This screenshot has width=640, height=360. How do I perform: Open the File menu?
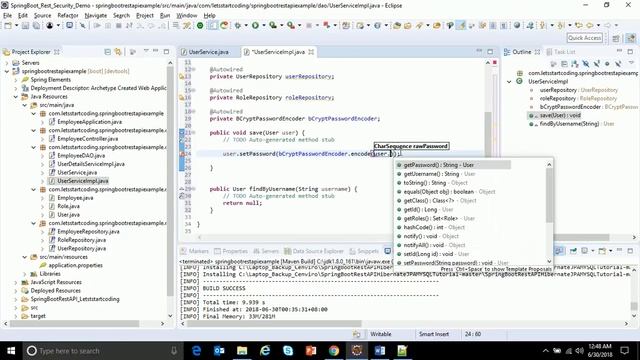pyautogui.click(x=7, y=15)
